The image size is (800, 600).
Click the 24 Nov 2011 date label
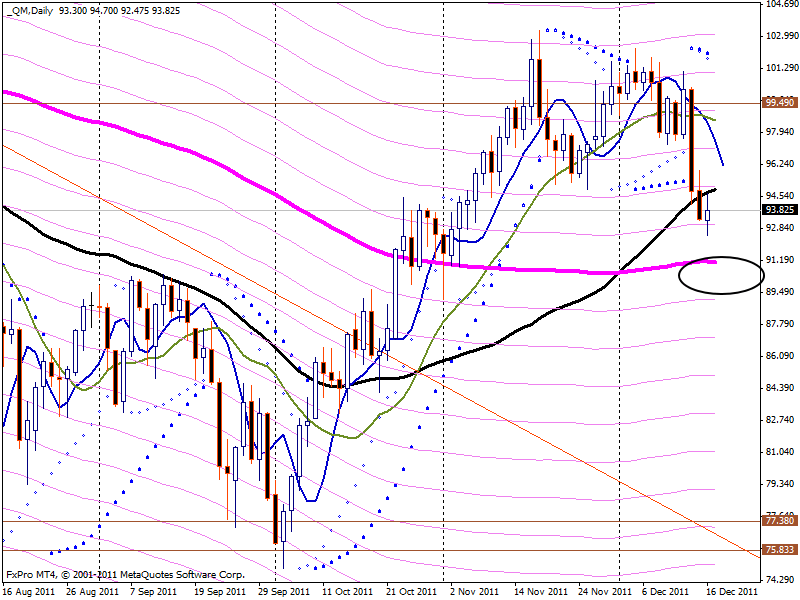pyautogui.click(x=605, y=592)
